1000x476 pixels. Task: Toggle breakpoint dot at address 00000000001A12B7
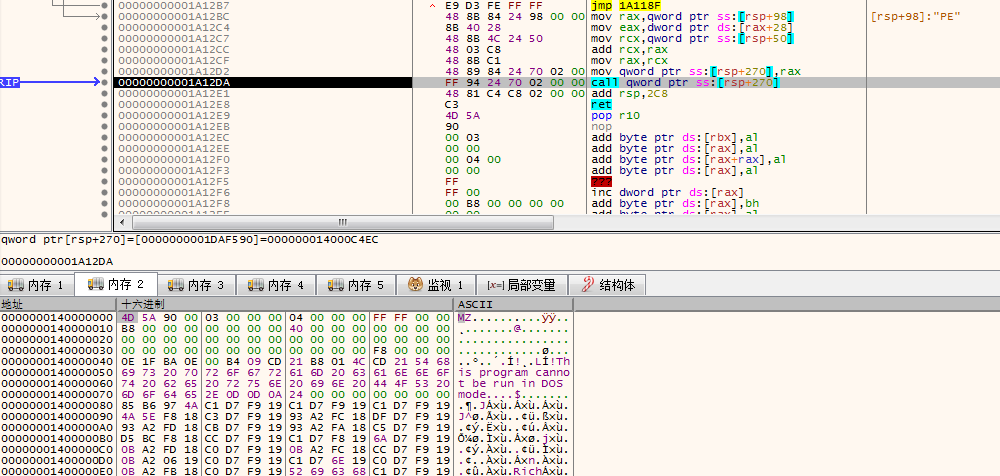[104, 5]
